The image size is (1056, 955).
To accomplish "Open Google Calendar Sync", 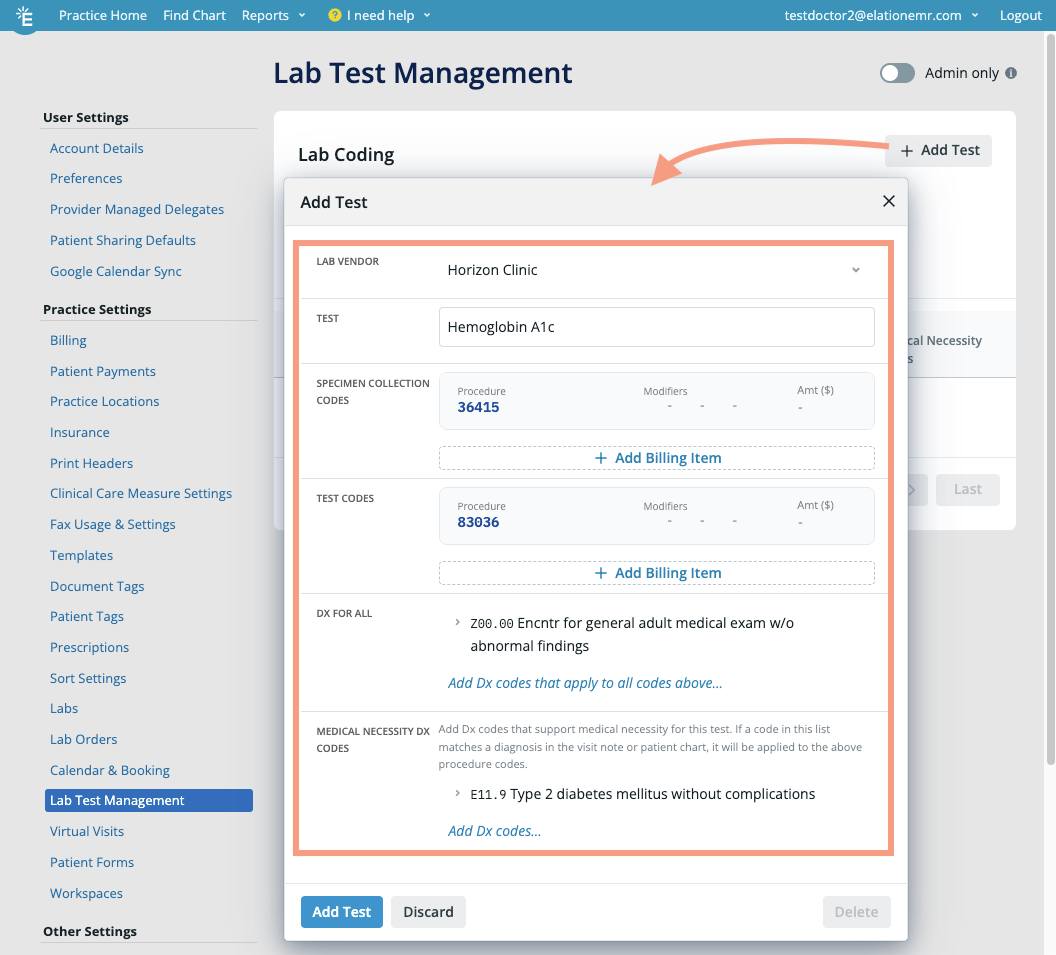I will coord(116,271).
